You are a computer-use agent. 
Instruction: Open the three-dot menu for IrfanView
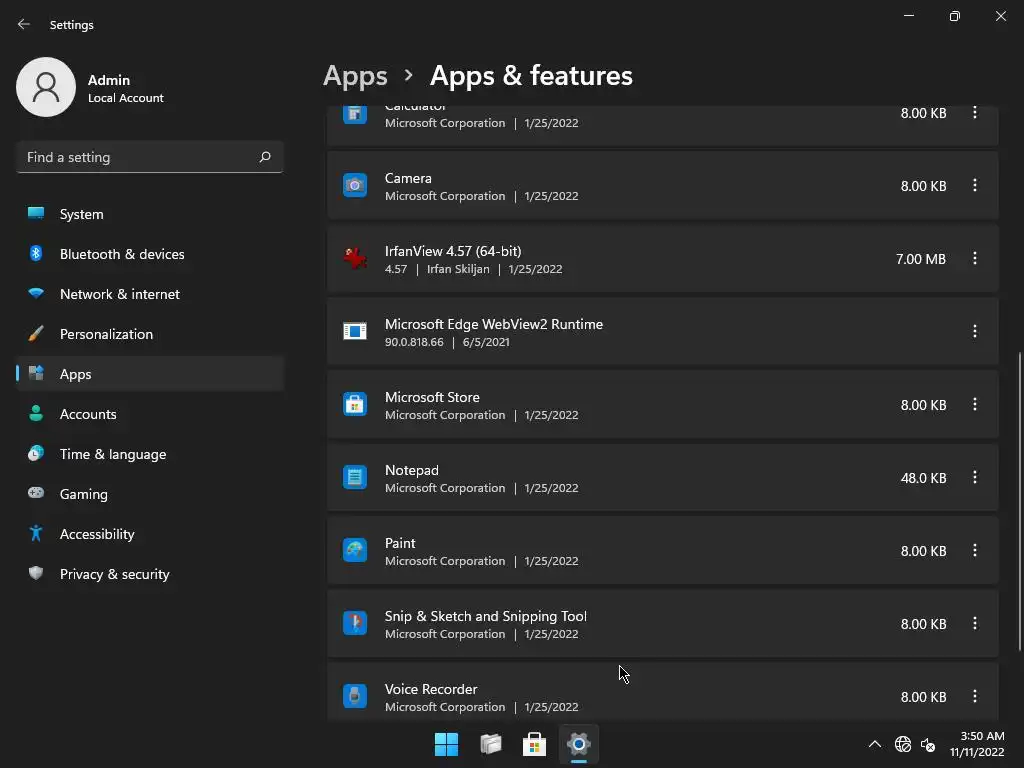(x=975, y=259)
